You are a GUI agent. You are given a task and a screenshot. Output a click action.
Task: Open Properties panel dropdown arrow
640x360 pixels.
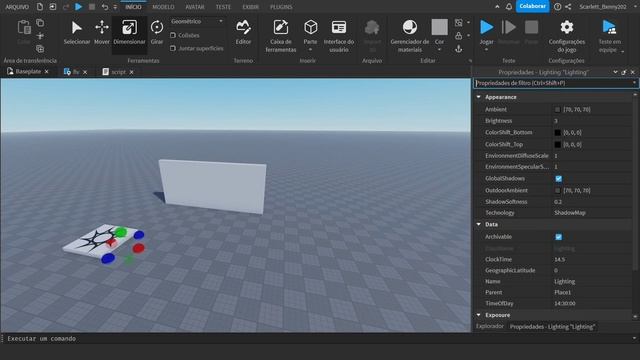[615, 72]
